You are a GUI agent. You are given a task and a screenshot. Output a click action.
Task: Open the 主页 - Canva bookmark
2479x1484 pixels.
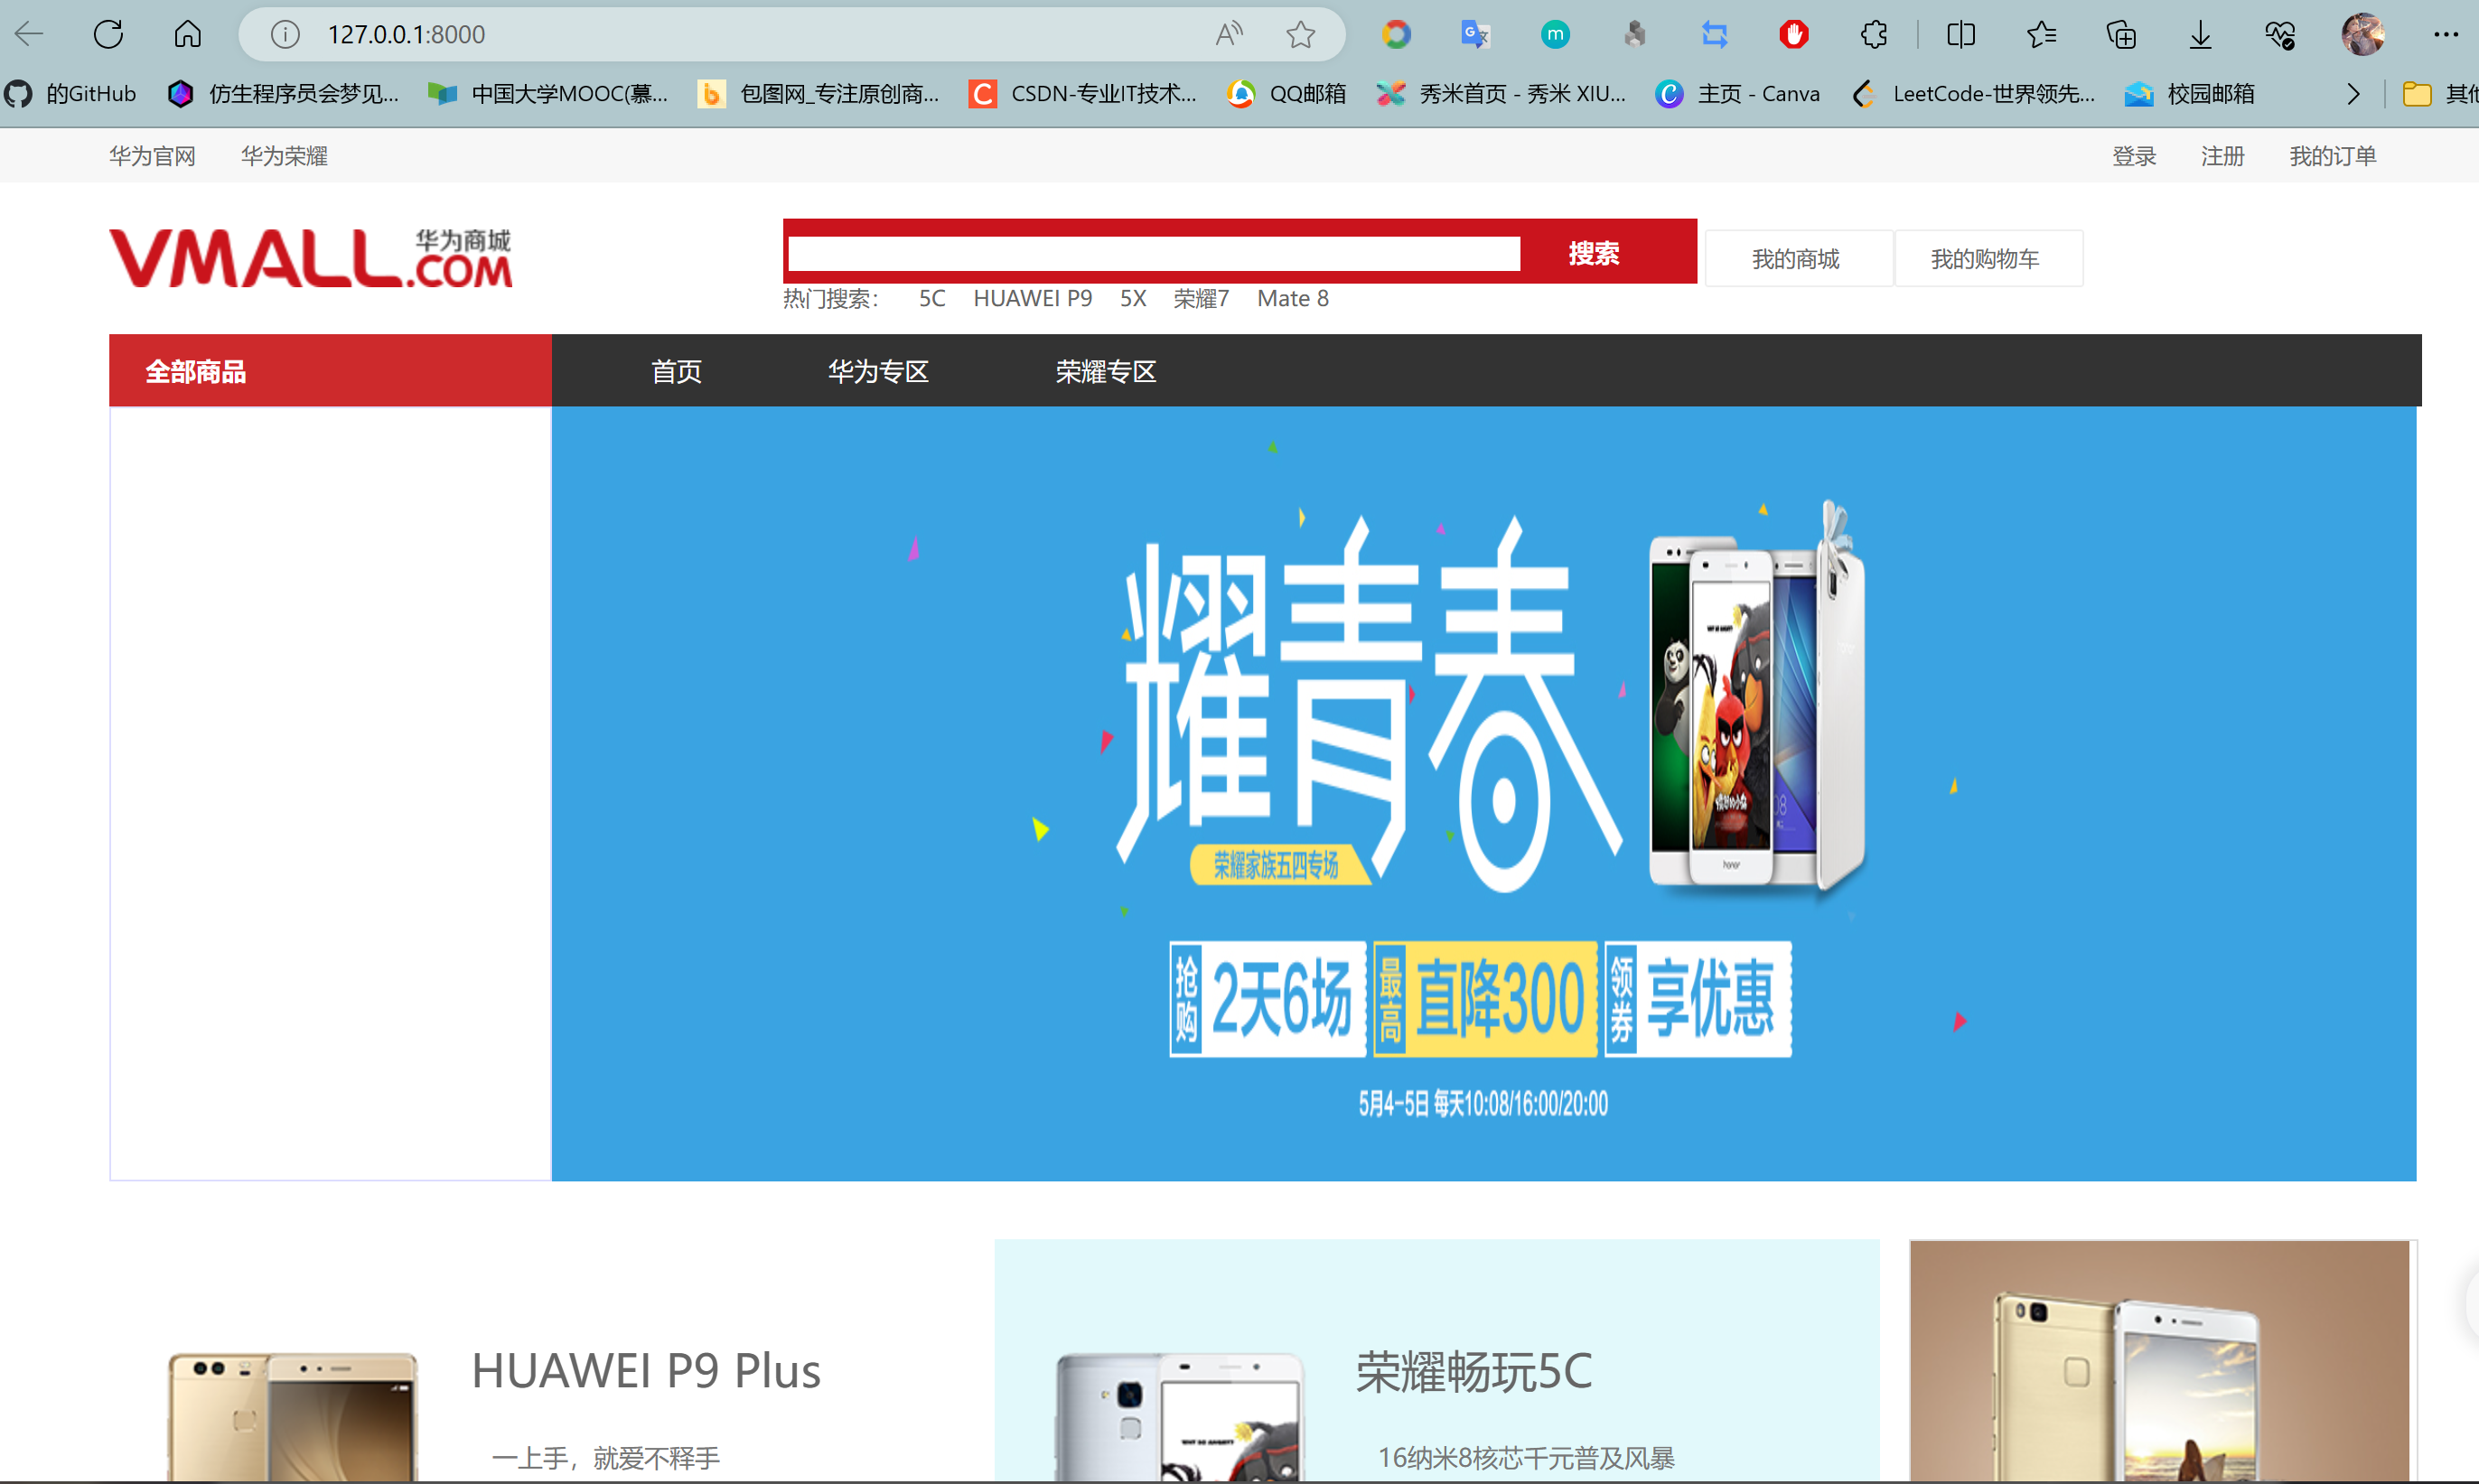pos(1737,94)
